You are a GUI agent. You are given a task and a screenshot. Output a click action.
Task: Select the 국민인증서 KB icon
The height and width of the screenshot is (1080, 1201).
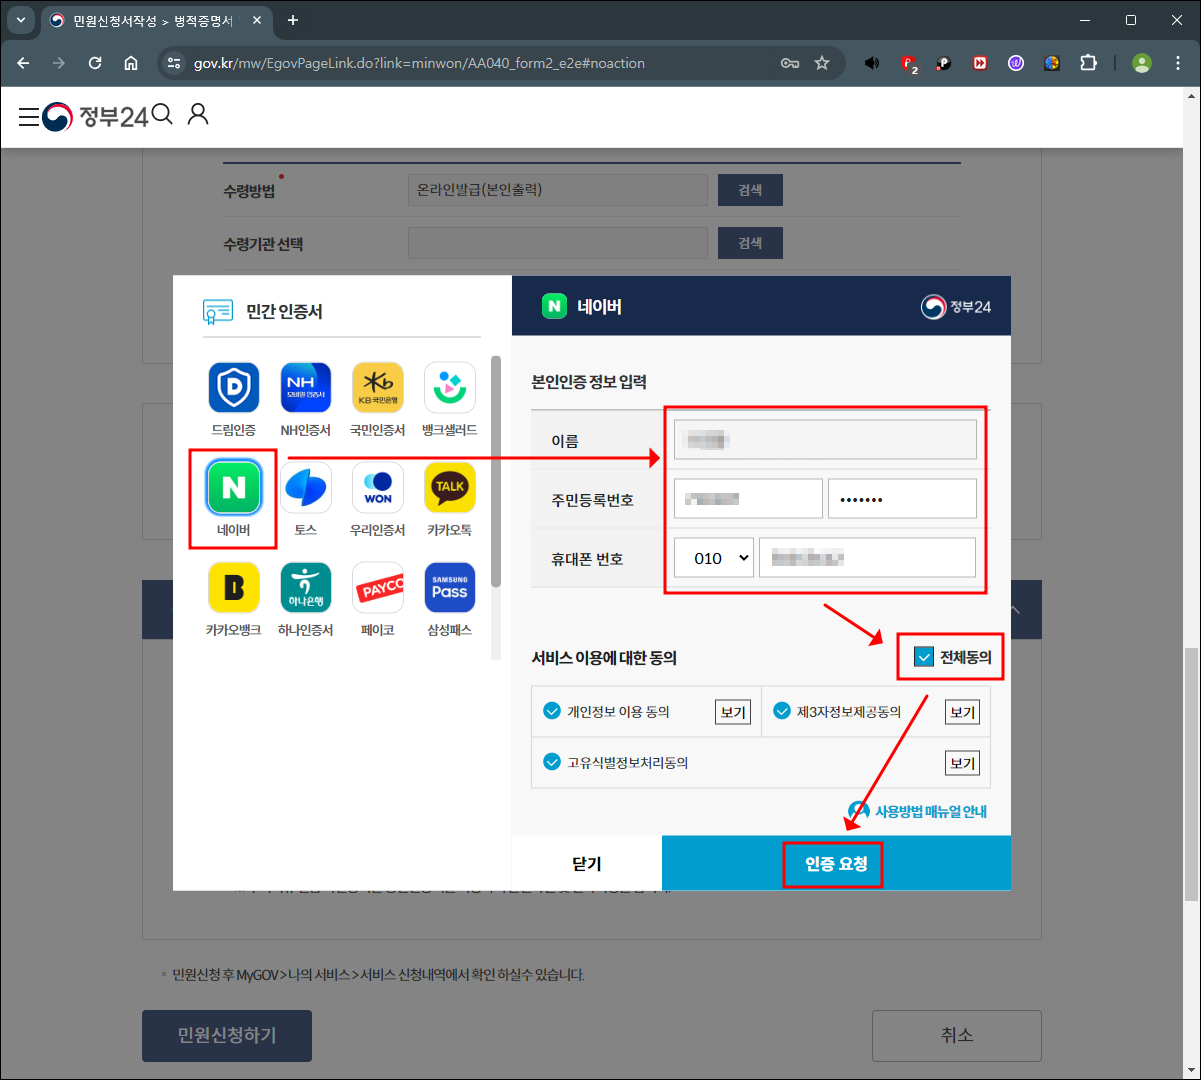coord(378,388)
